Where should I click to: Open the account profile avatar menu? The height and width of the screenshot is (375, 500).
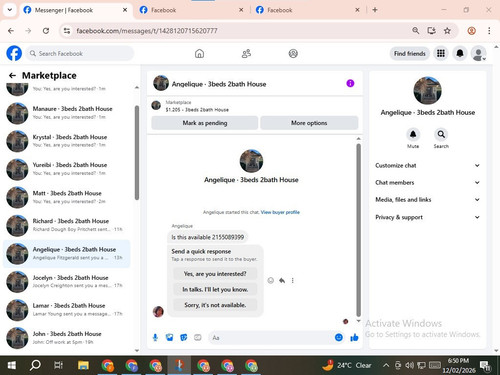(x=478, y=53)
